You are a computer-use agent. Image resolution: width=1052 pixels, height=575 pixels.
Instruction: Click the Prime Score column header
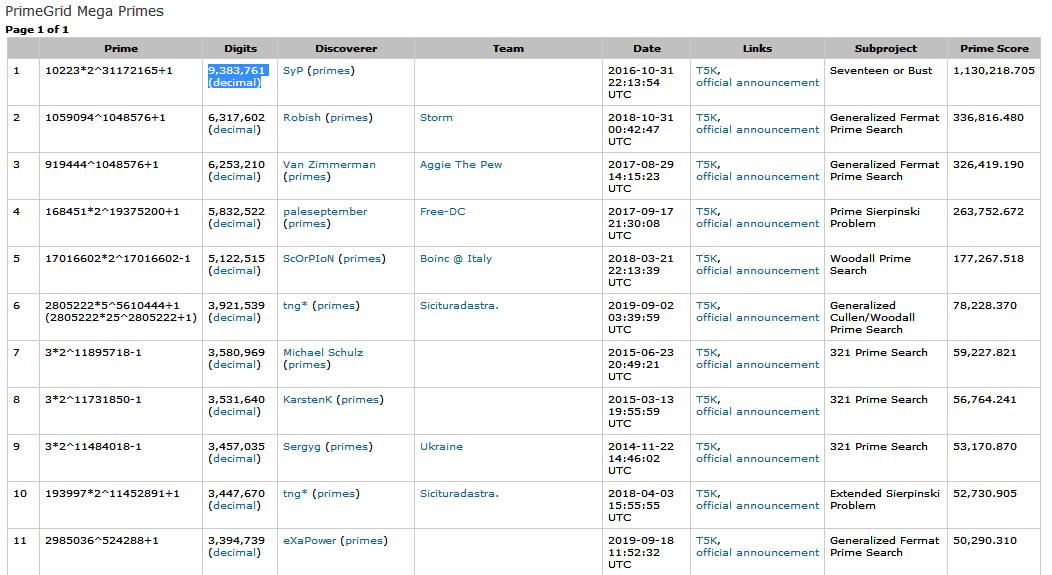point(994,49)
